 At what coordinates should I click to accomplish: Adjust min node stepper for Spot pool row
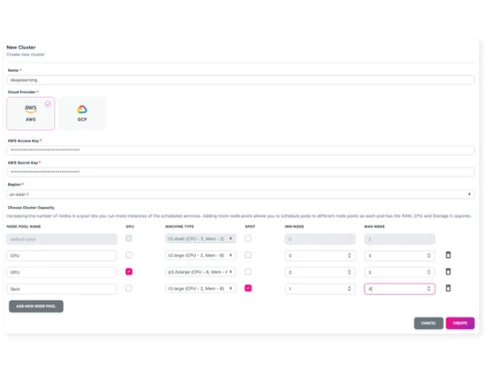coord(349,289)
